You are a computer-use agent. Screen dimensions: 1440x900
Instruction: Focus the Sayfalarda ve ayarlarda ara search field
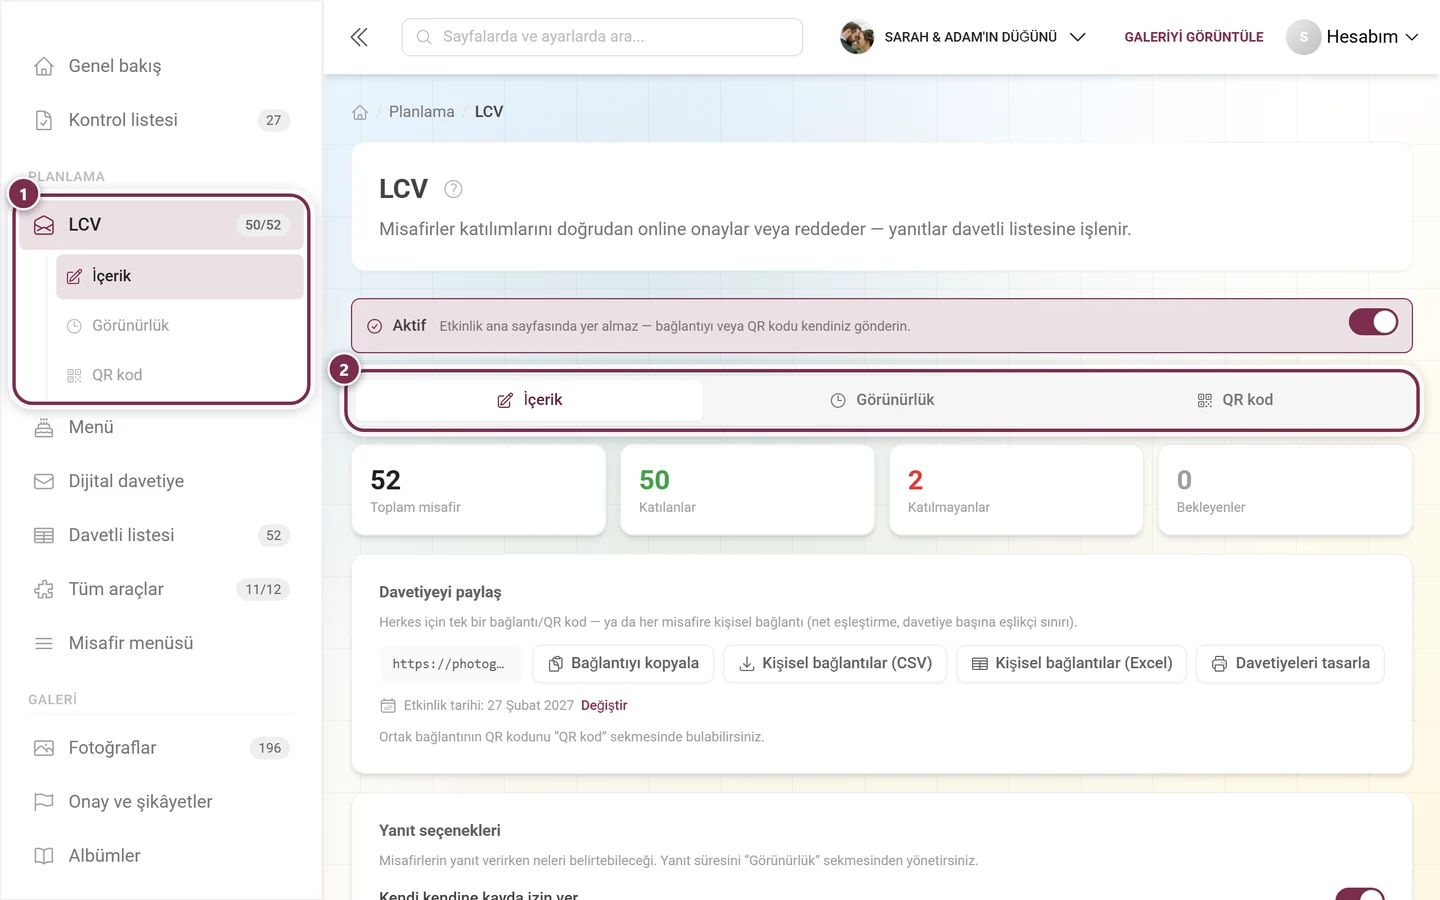click(x=602, y=37)
